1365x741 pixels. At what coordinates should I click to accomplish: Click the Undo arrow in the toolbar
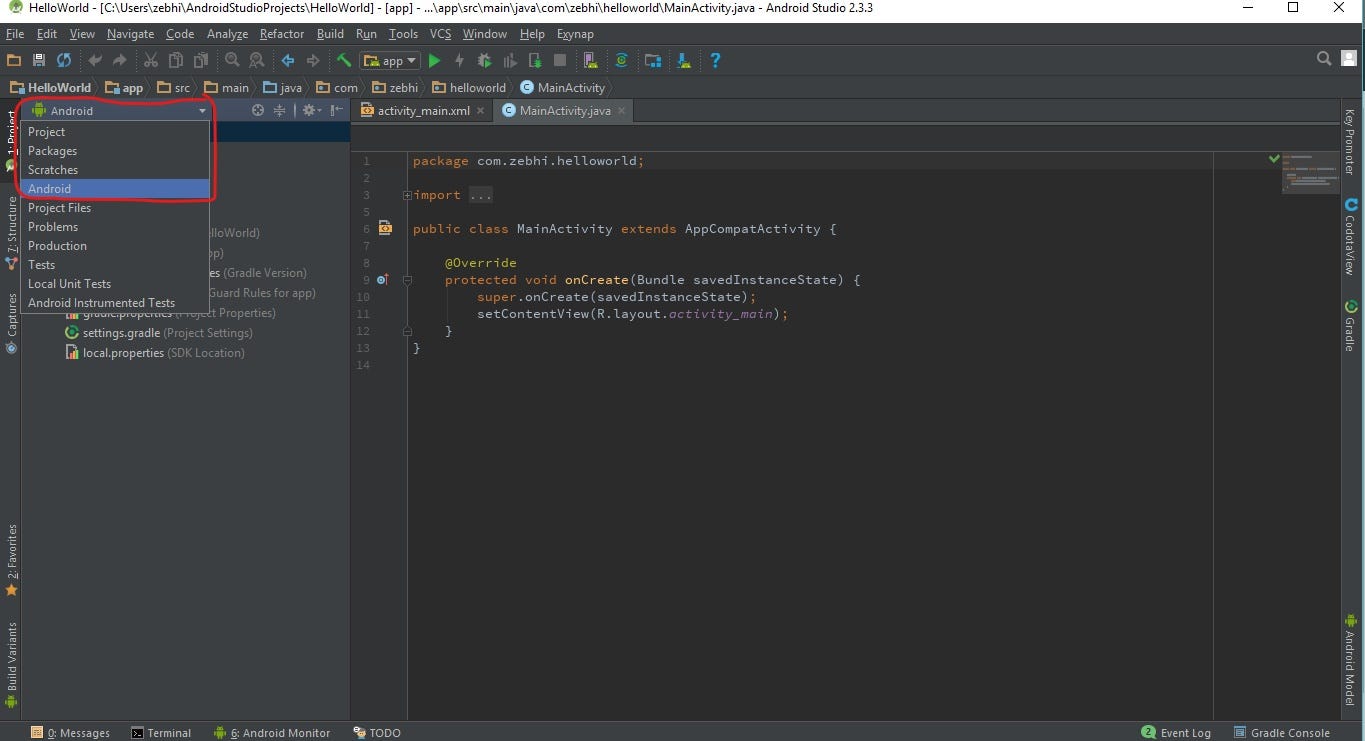tap(96, 60)
